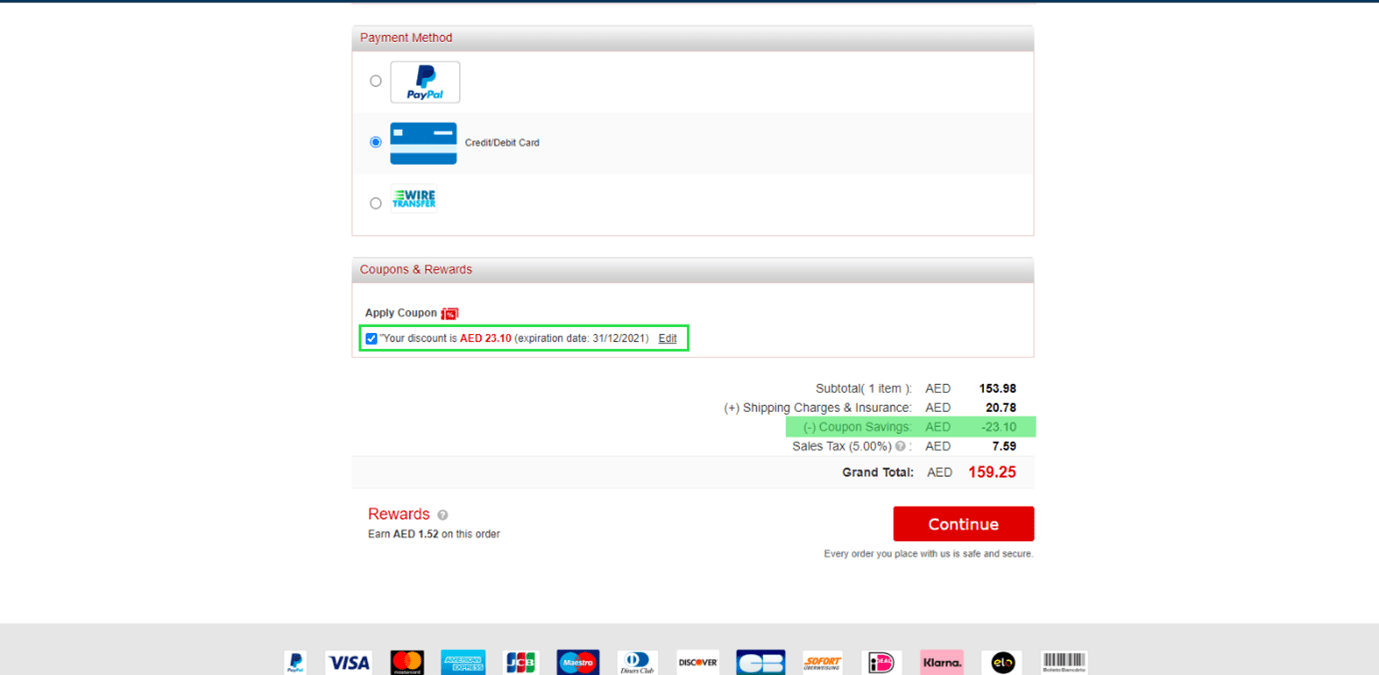Screen dimensions: 1379x675
Task: Click the Visa logo in the footer
Action: (349, 662)
